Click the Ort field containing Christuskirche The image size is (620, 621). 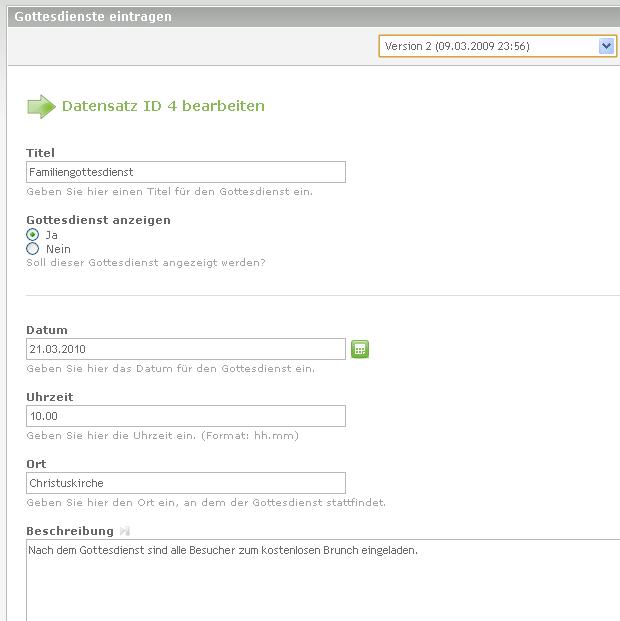pyautogui.click(x=186, y=483)
